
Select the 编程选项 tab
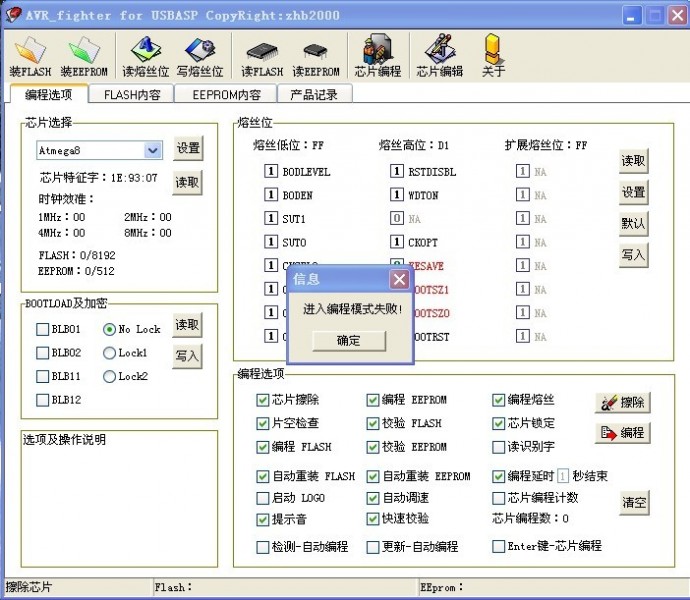48,95
